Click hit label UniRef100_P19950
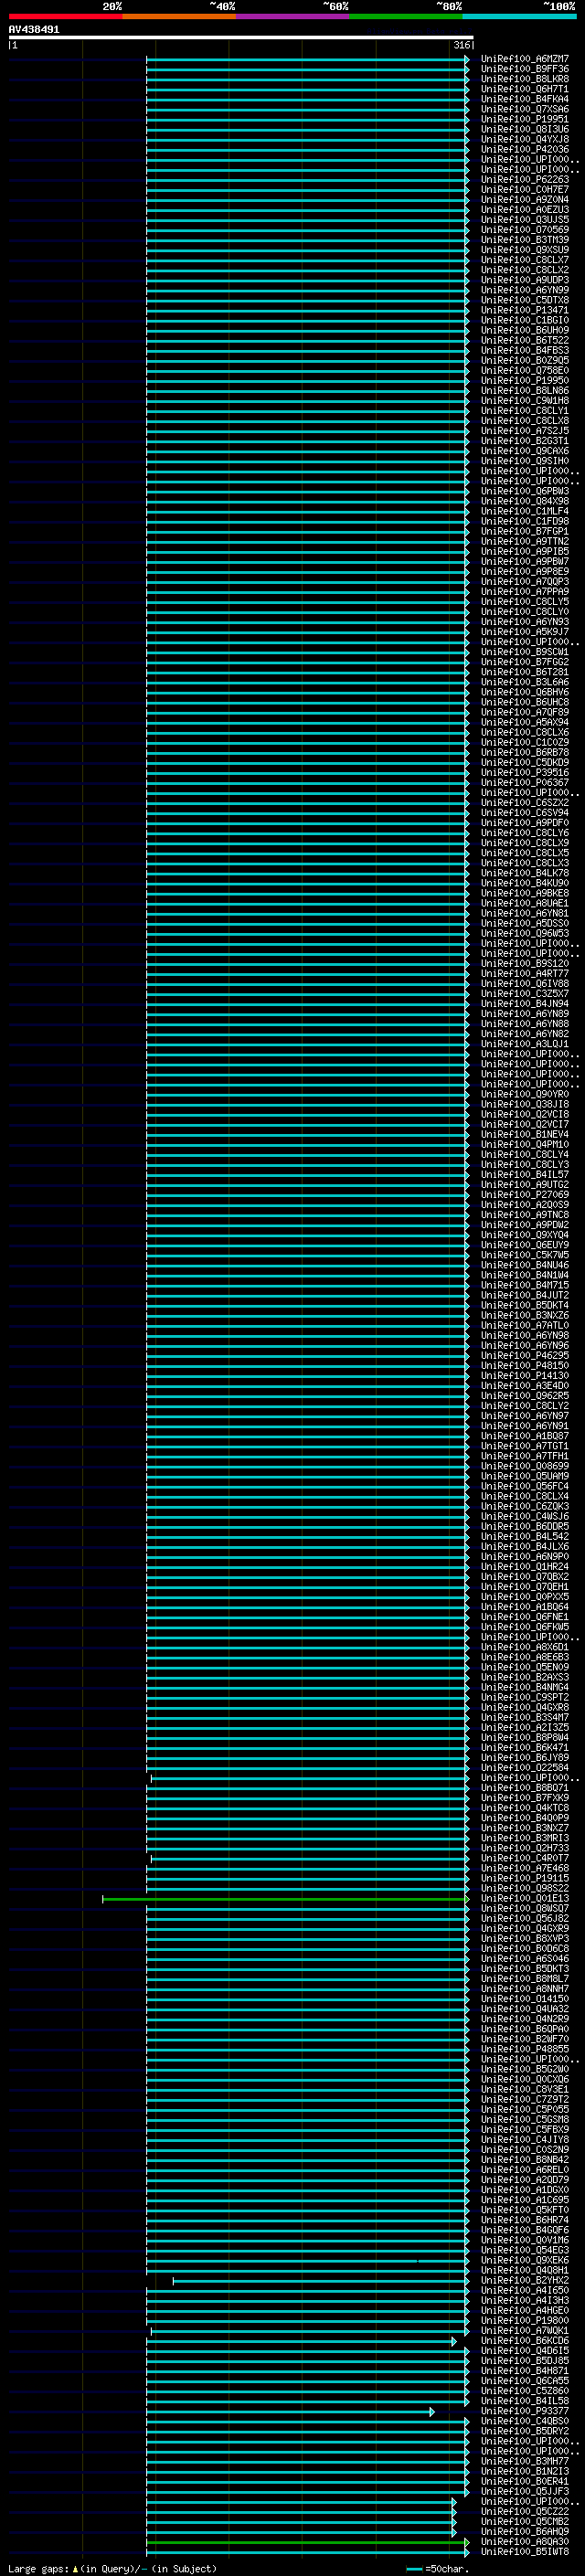Image resolution: width=585 pixels, height=2576 pixels. point(524,381)
